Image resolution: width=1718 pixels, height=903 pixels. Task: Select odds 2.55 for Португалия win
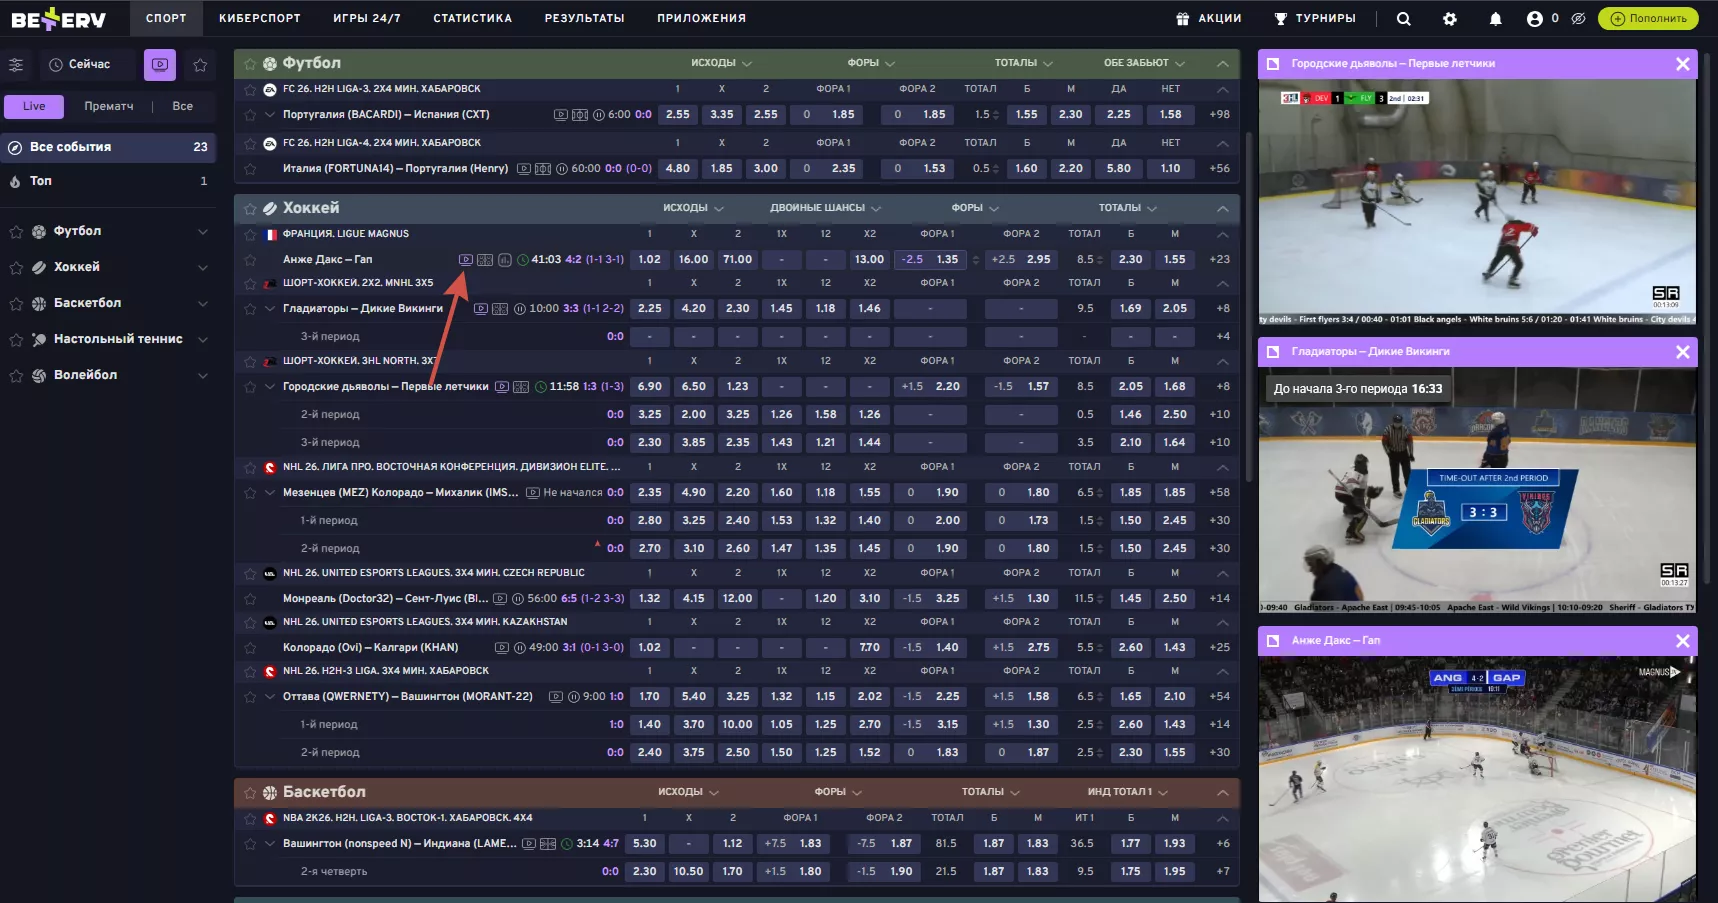tap(678, 115)
